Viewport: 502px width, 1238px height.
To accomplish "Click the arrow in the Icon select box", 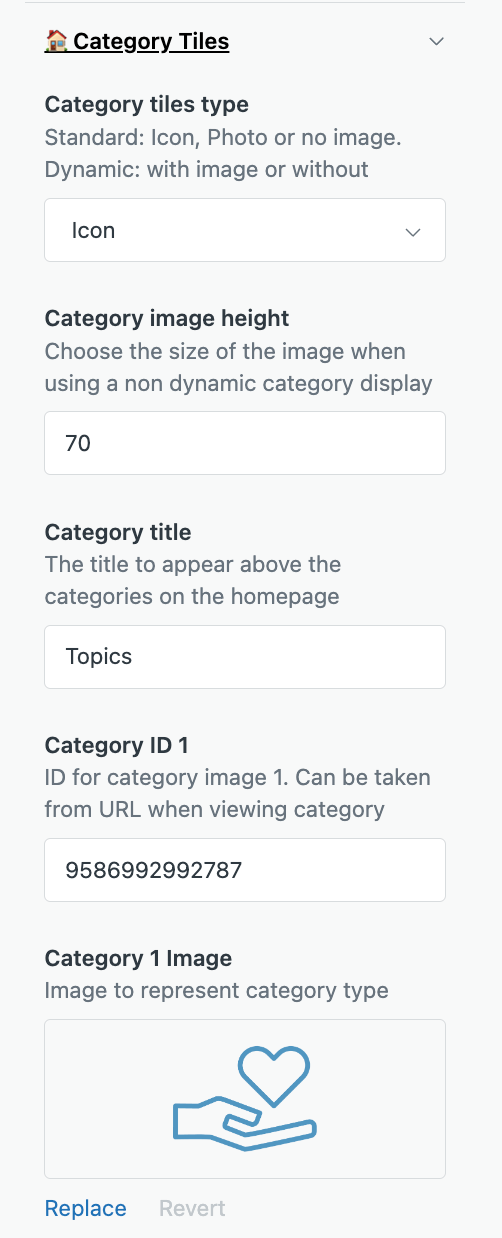I will [x=413, y=232].
